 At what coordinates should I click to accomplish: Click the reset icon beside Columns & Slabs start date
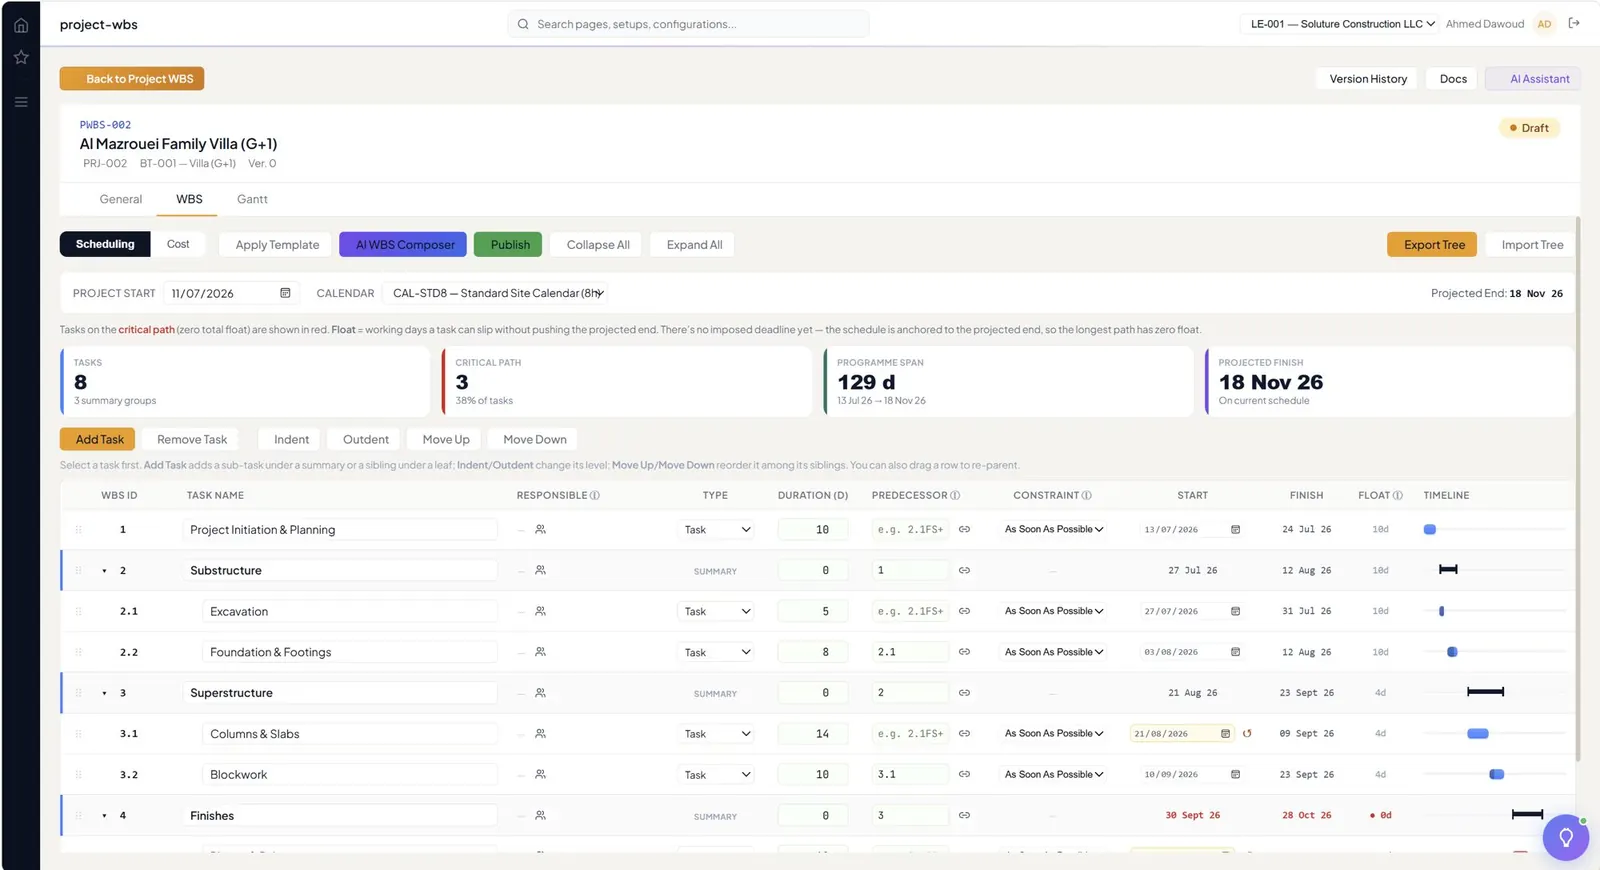1247,734
